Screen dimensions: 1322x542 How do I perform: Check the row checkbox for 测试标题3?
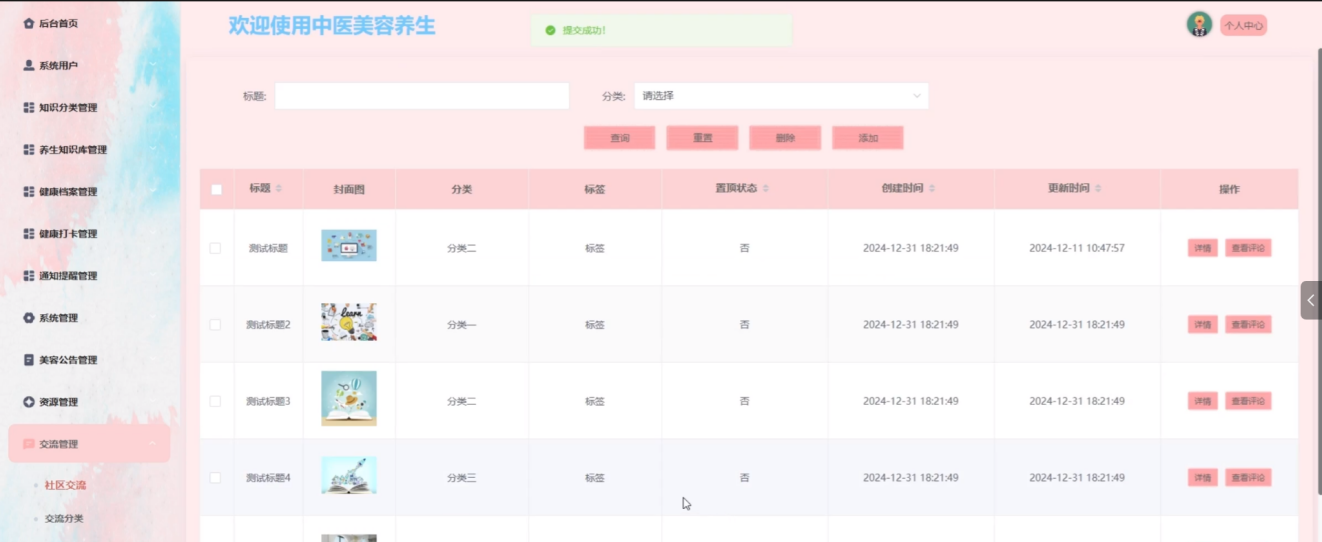[215, 401]
